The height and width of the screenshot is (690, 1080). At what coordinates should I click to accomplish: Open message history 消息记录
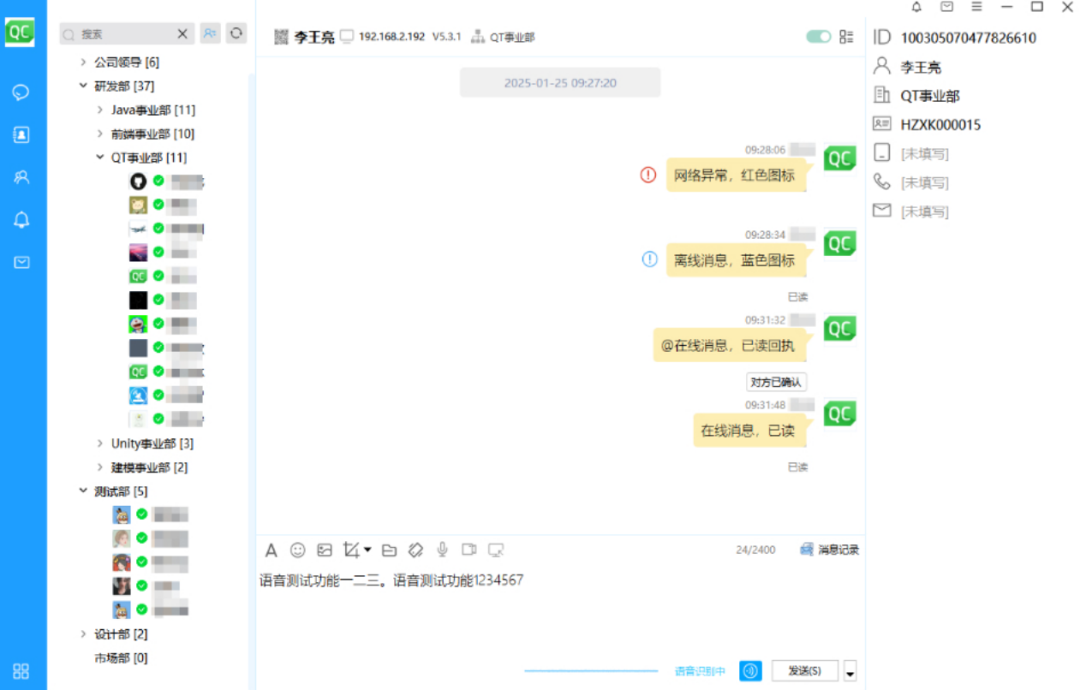click(830, 550)
